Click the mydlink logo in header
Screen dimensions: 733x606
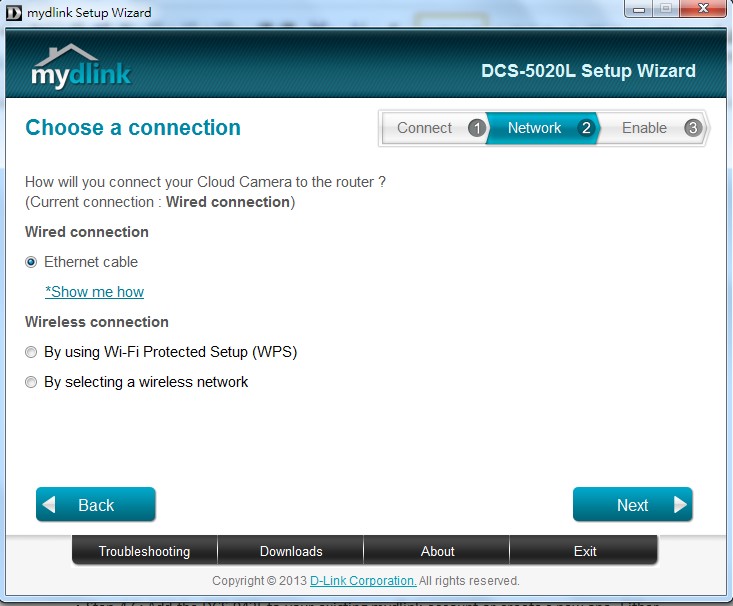click(81, 65)
